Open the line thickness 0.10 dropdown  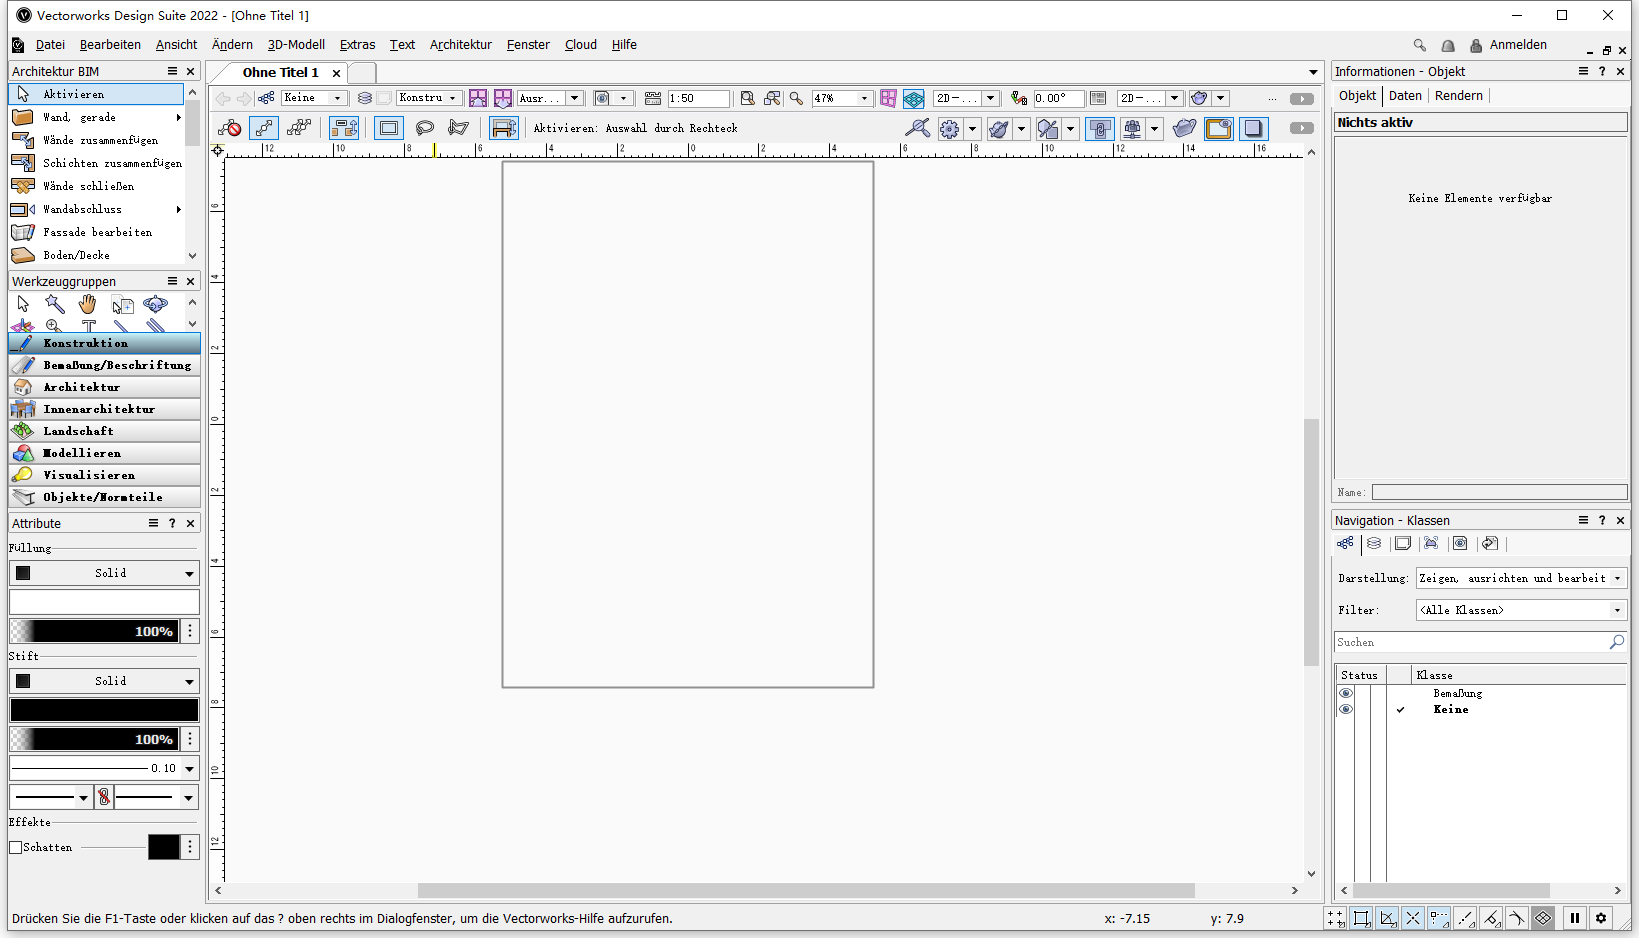coord(104,768)
